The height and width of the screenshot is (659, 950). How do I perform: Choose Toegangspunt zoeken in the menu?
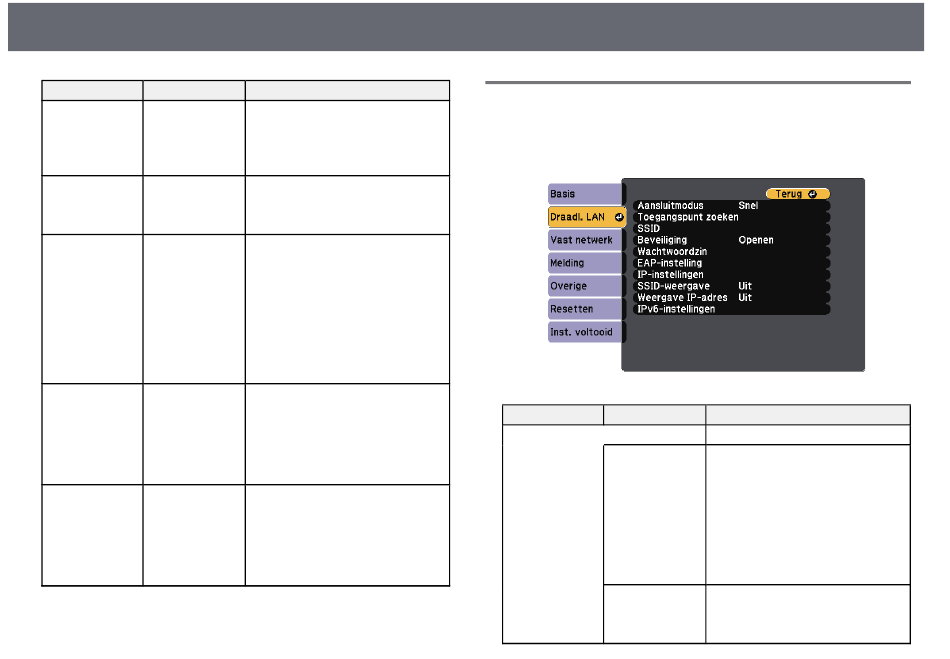pyautogui.click(x=732, y=217)
